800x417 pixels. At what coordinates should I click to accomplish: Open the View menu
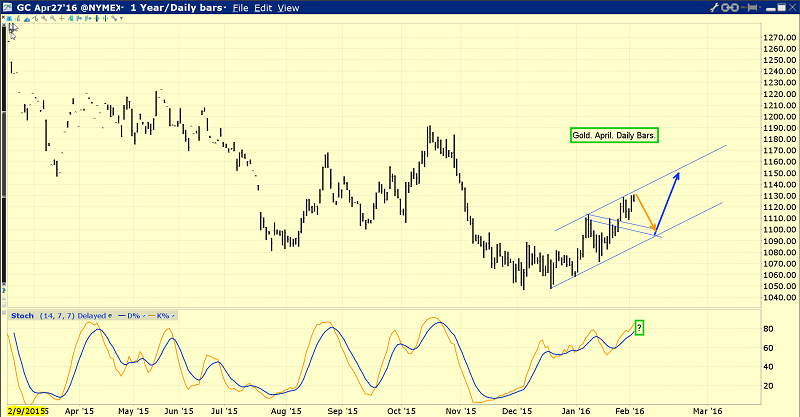[288, 7]
